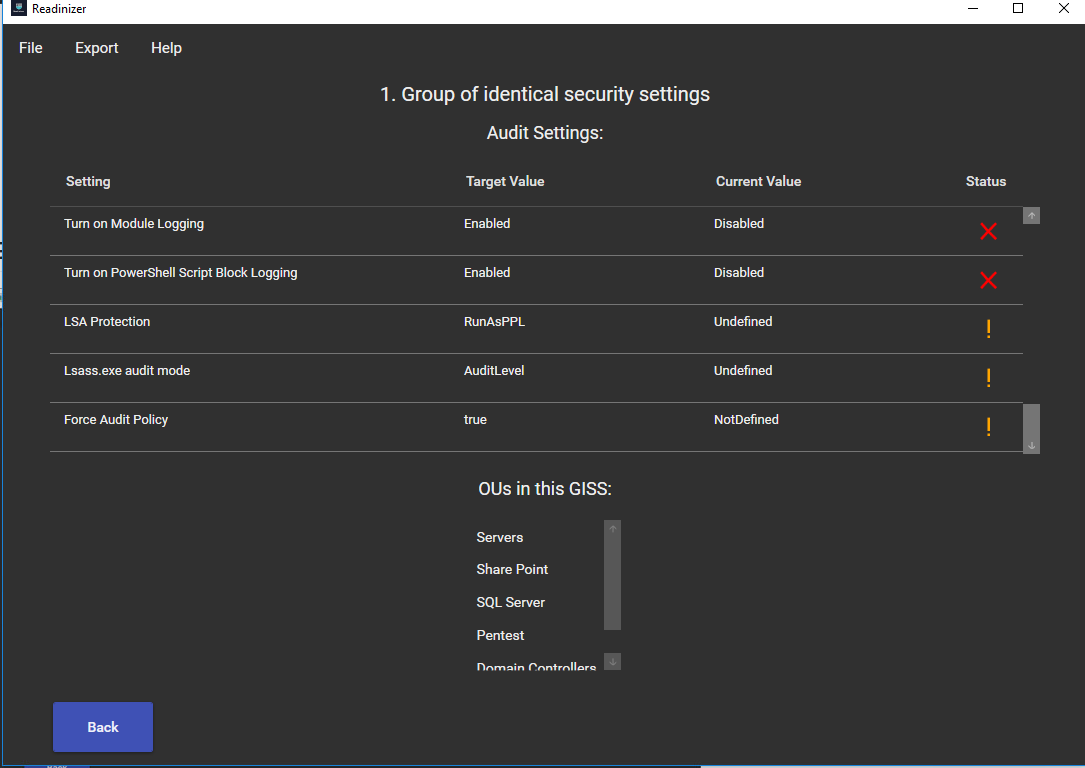
Task: Click the down arrow below the OU list
Action: (611, 661)
